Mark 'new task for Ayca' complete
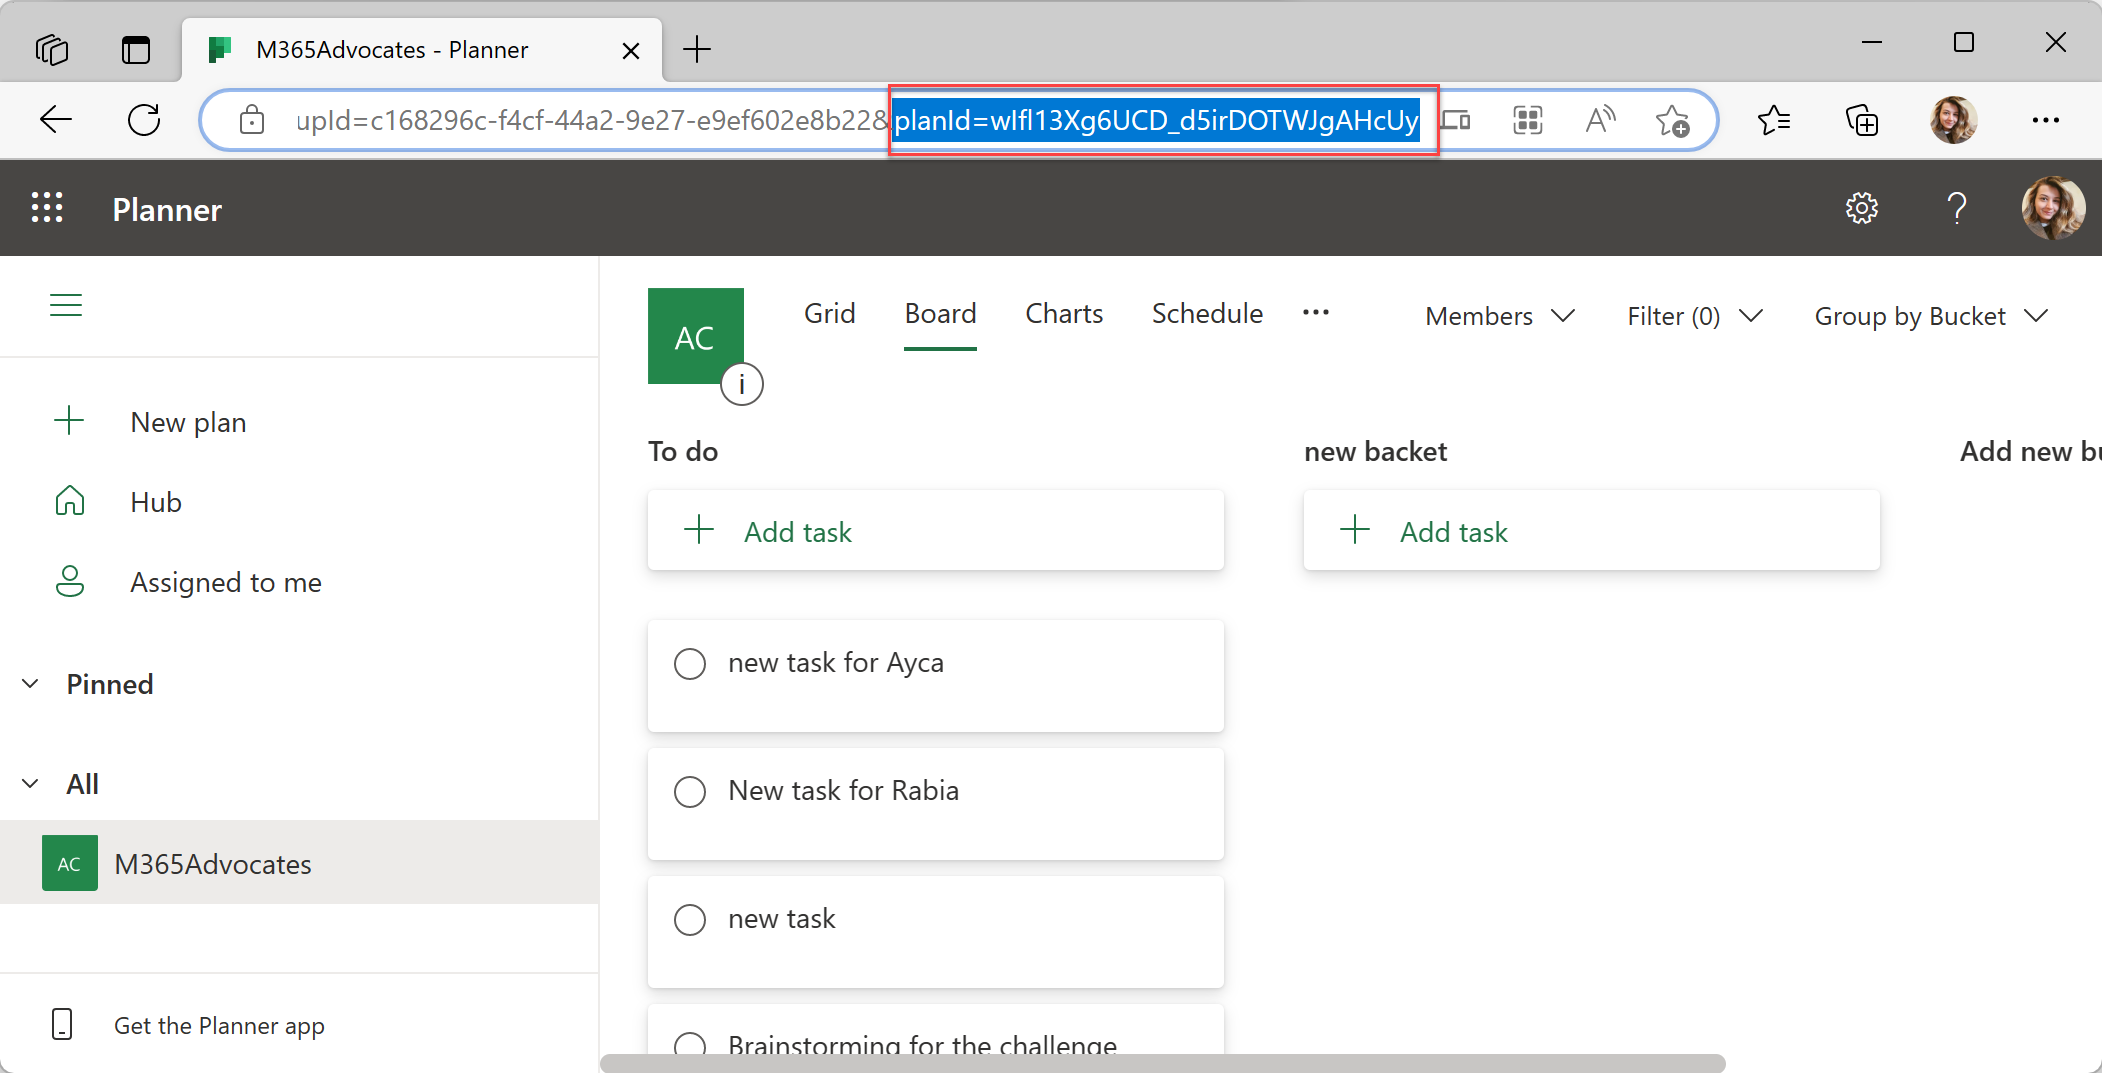 (x=690, y=663)
